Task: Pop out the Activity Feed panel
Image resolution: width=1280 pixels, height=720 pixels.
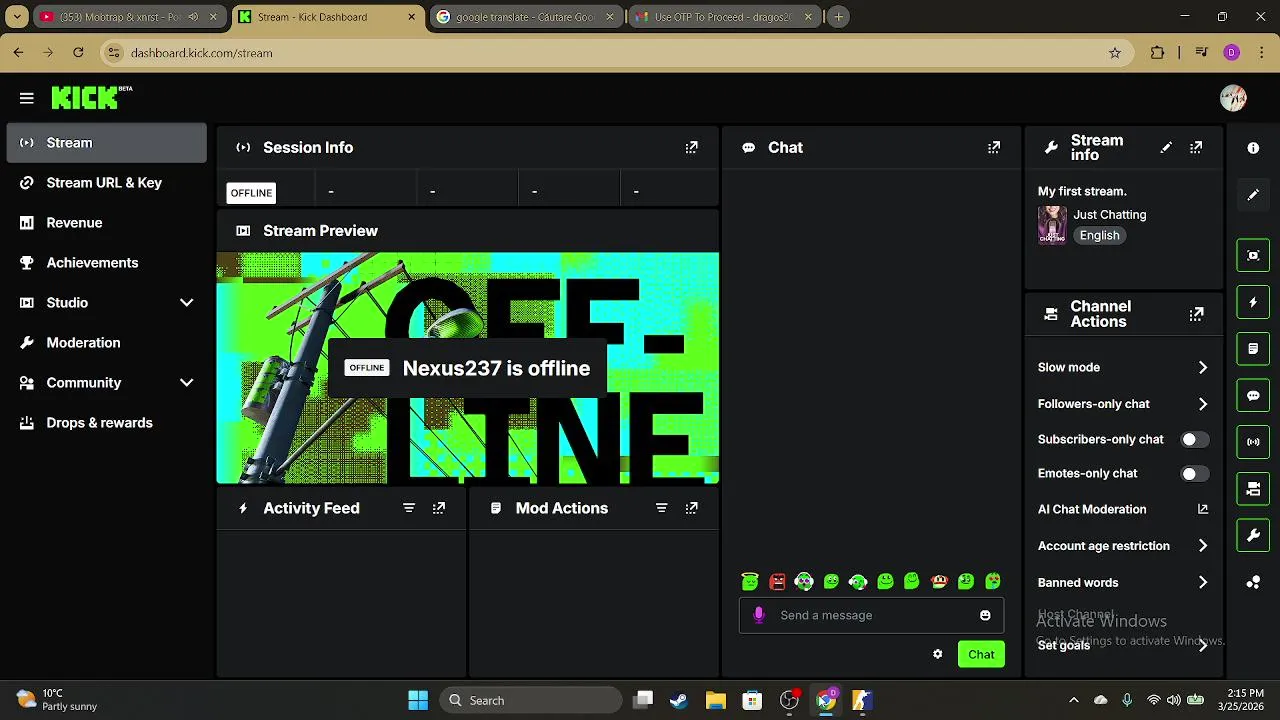Action: (x=438, y=508)
